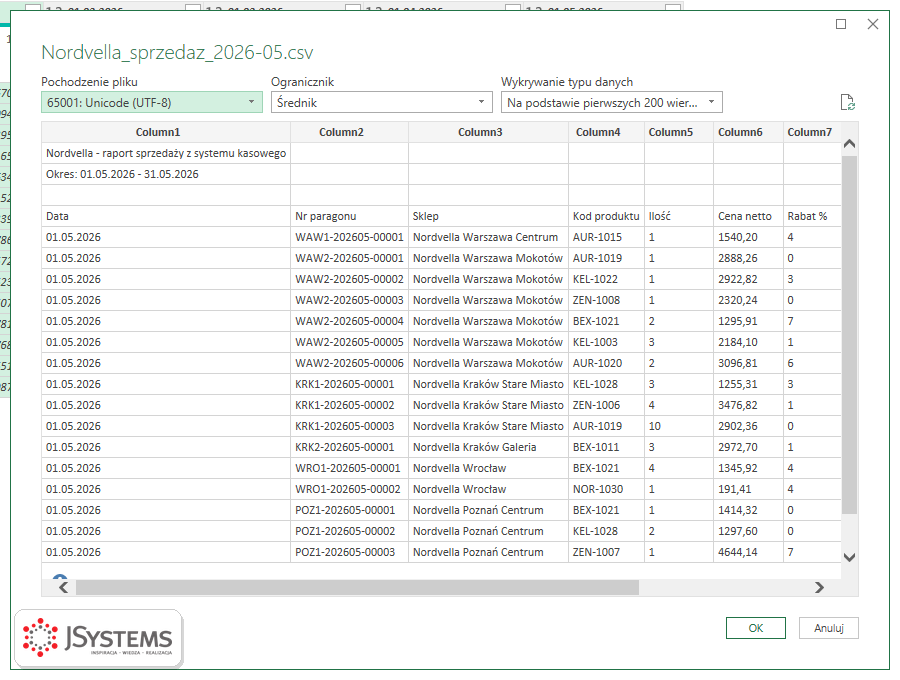Click the 'Ilość' cell
This screenshot has width=900, height=680.
(x=679, y=216)
